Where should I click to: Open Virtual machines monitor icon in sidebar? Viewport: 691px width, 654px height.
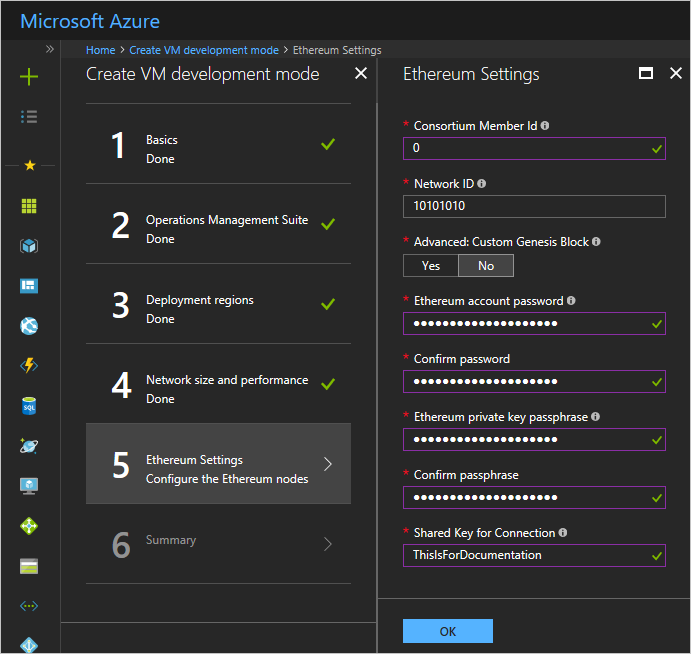29,486
